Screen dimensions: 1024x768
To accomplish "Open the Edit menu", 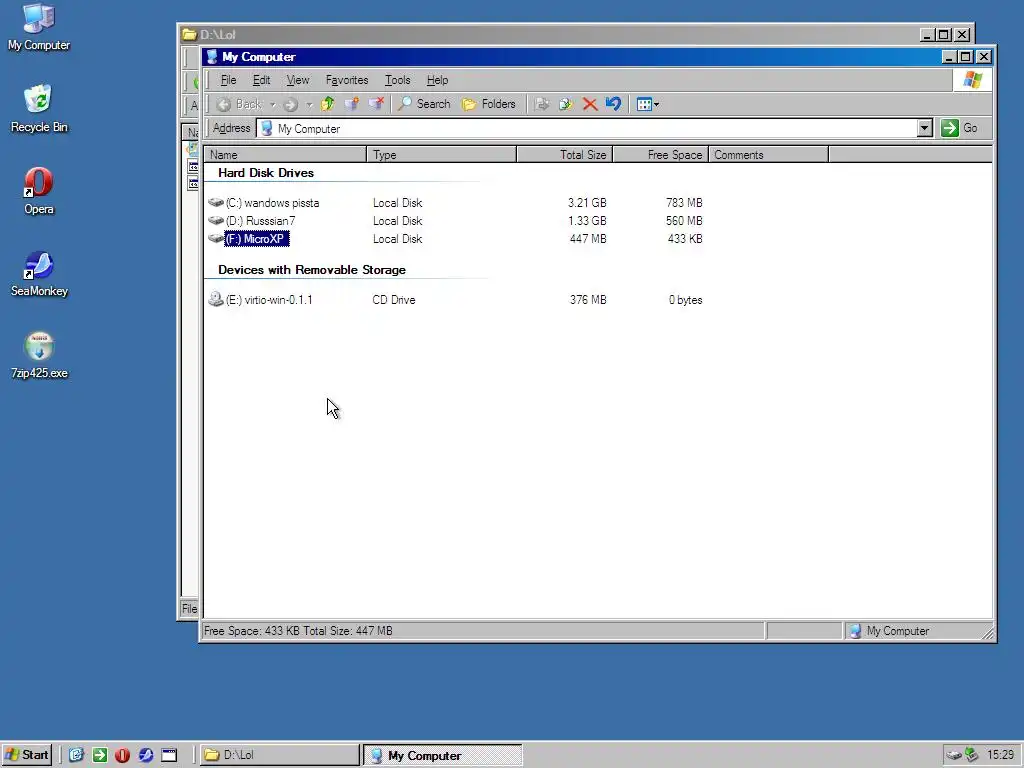I will [261, 80].
